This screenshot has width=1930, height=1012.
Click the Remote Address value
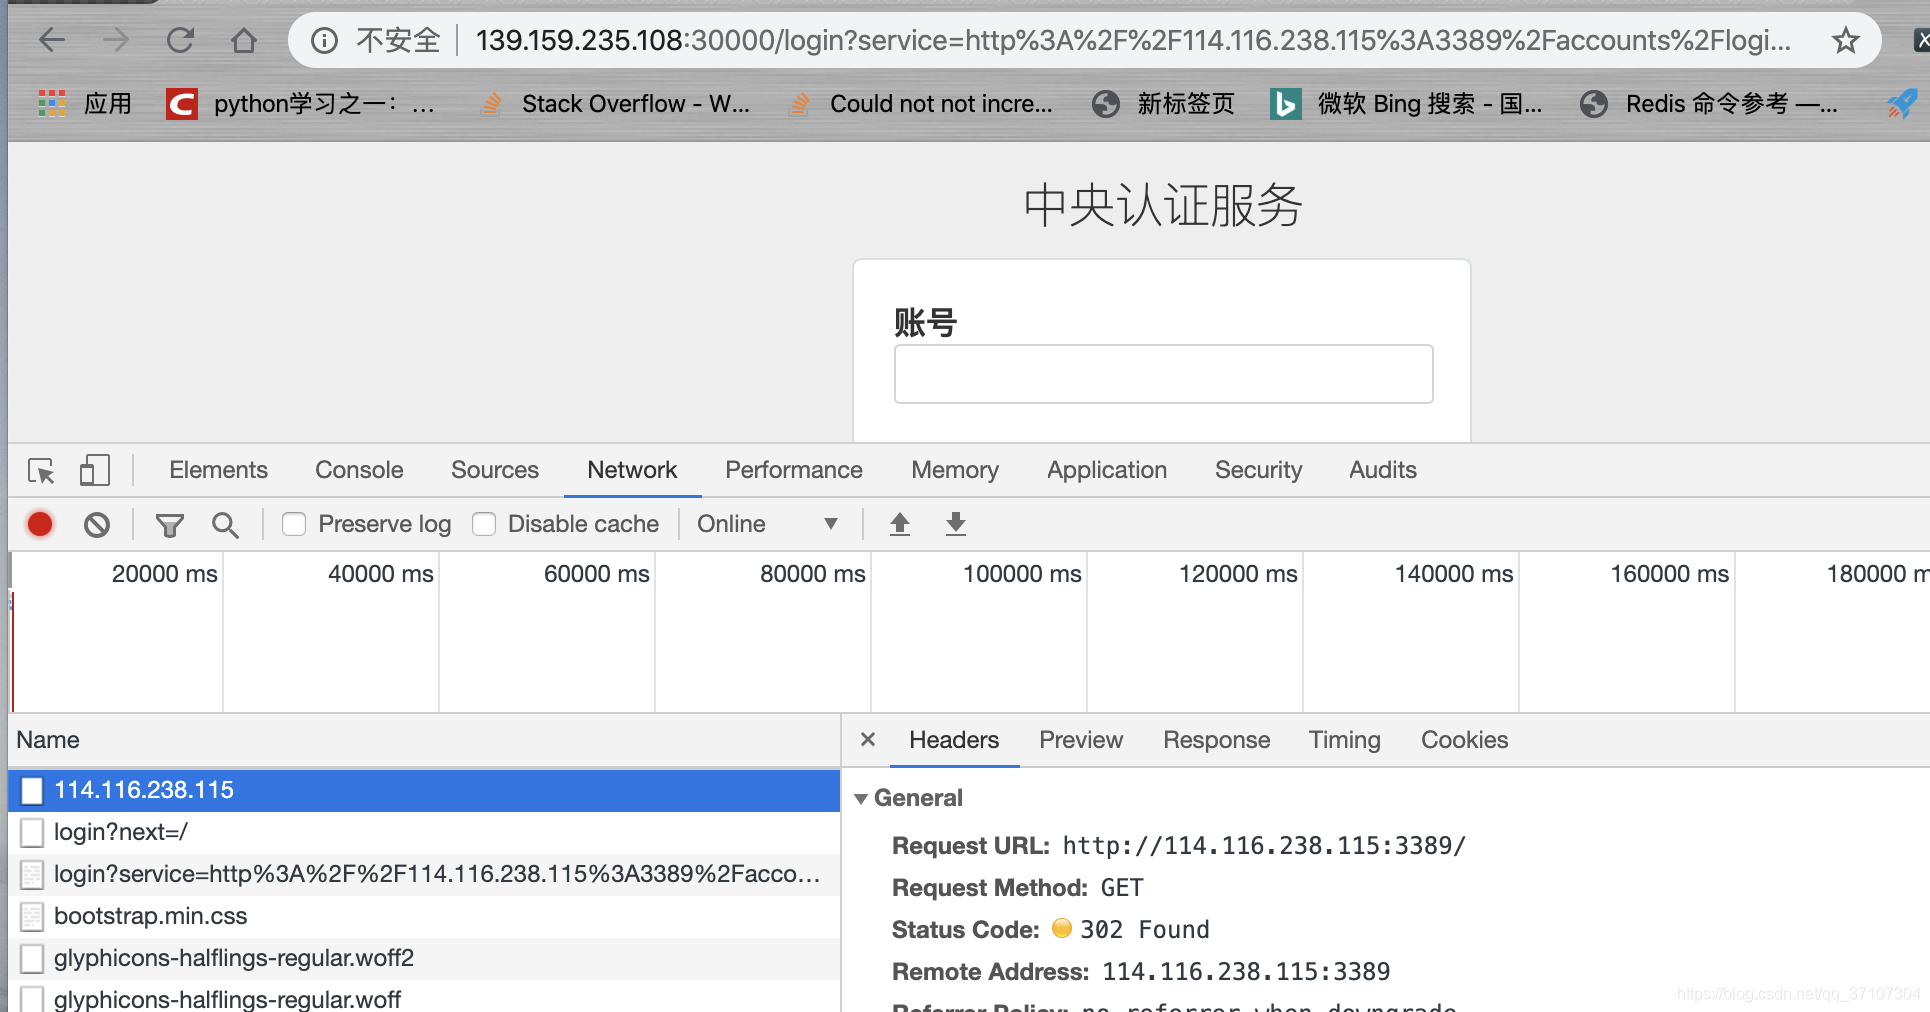(1246, 972)
